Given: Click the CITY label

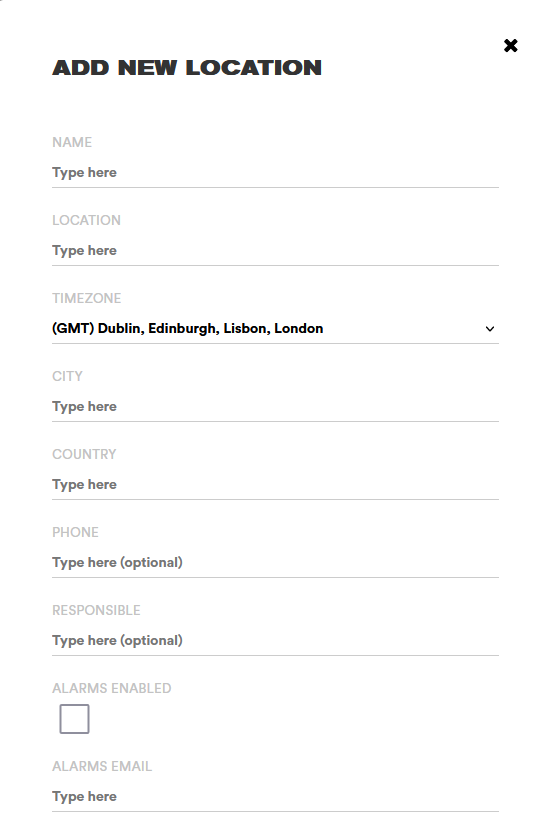Looking at the screenshot, I should 67,377.
